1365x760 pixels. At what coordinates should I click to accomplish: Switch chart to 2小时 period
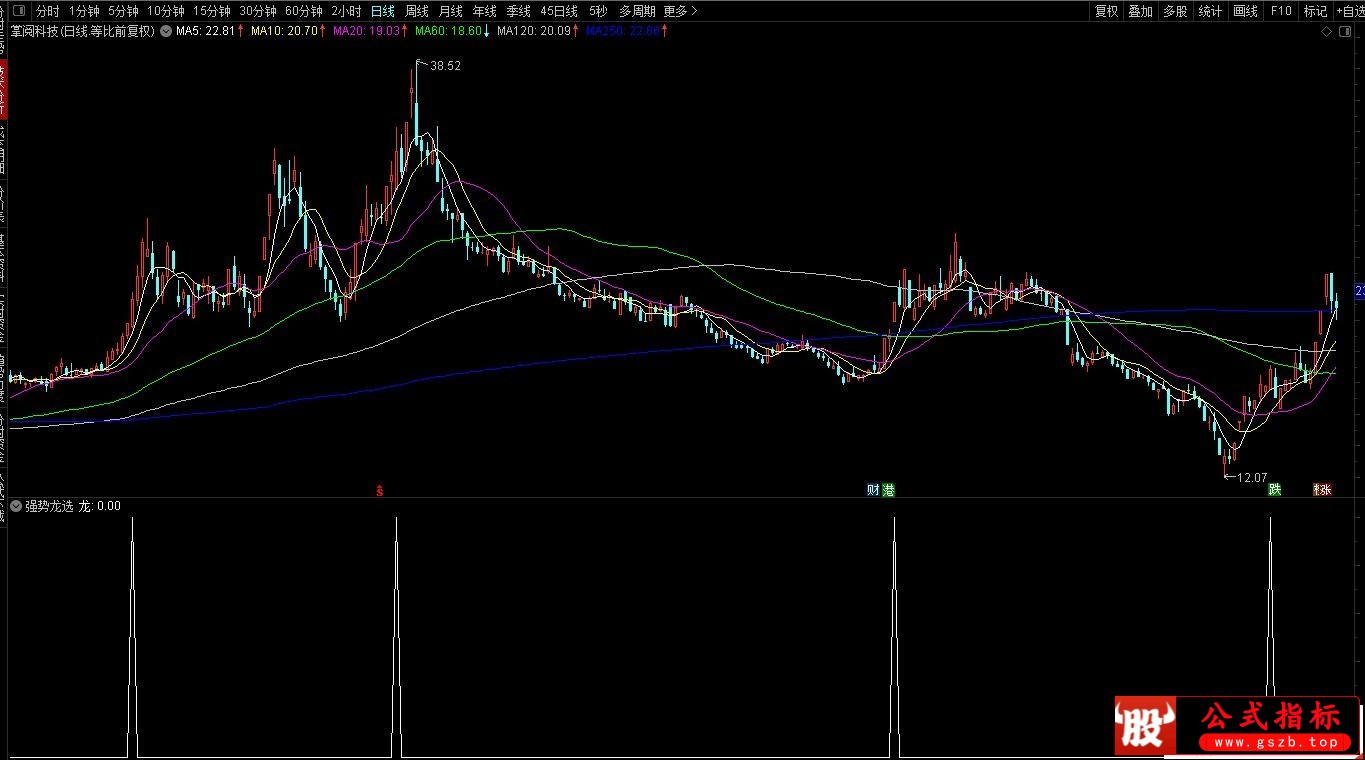tap(346, 11)
